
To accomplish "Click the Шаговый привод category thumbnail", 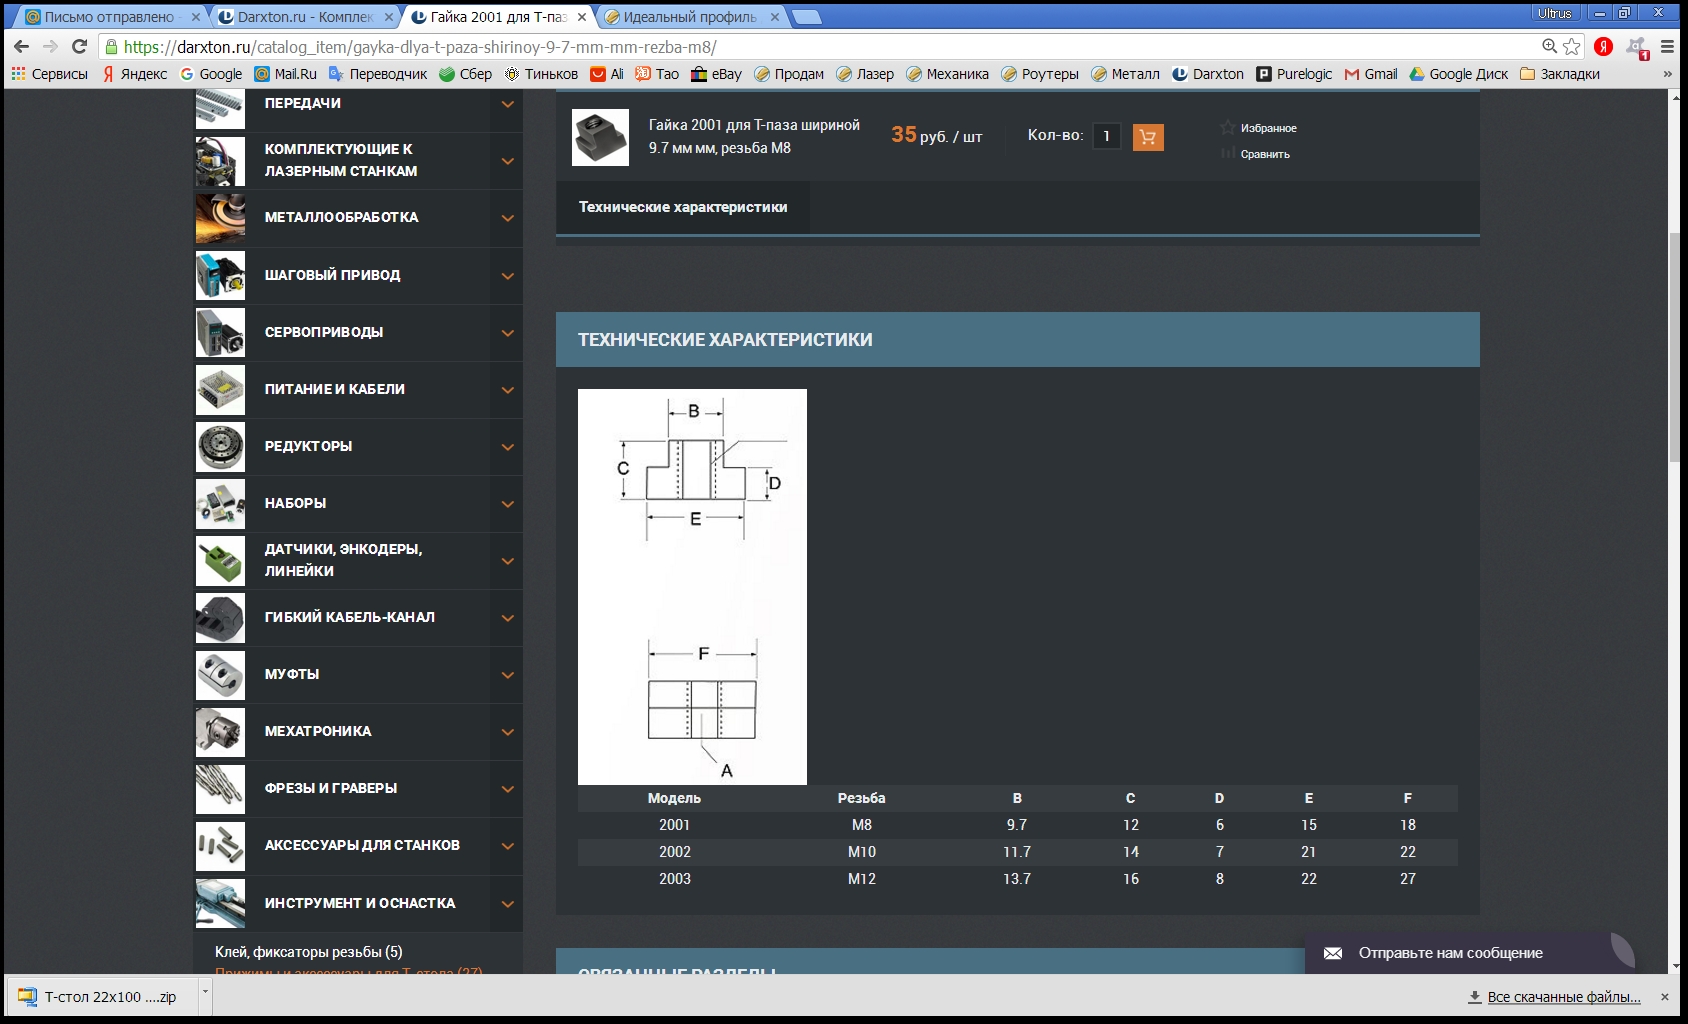I will point(220,275).
